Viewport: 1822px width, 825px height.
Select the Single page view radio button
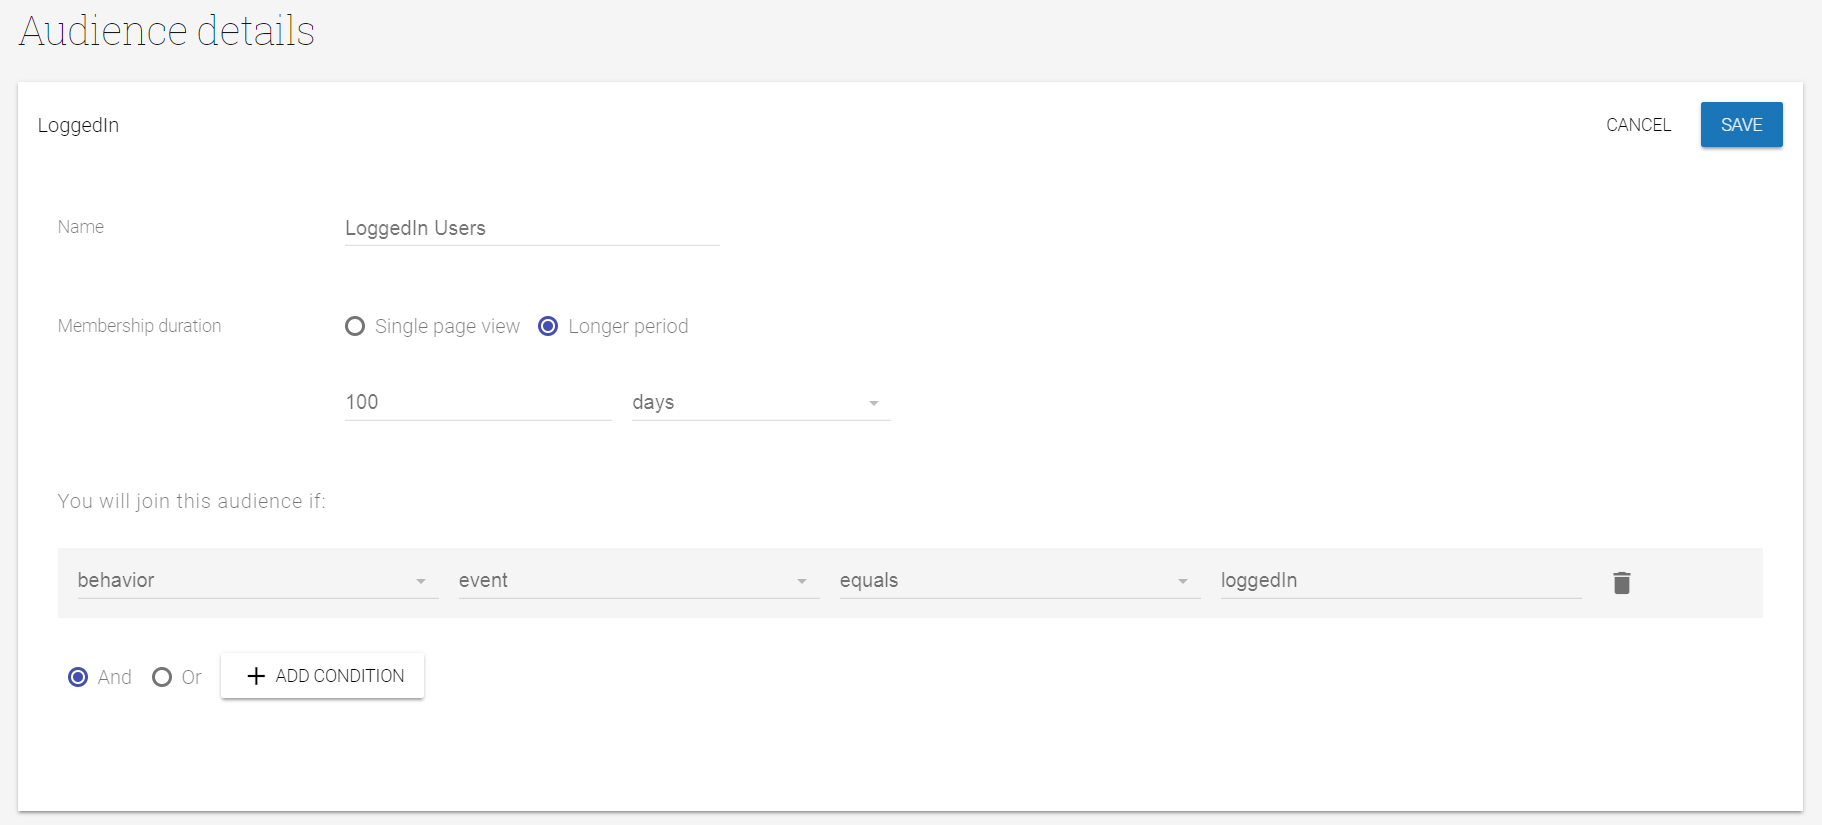tap(355, 326)
